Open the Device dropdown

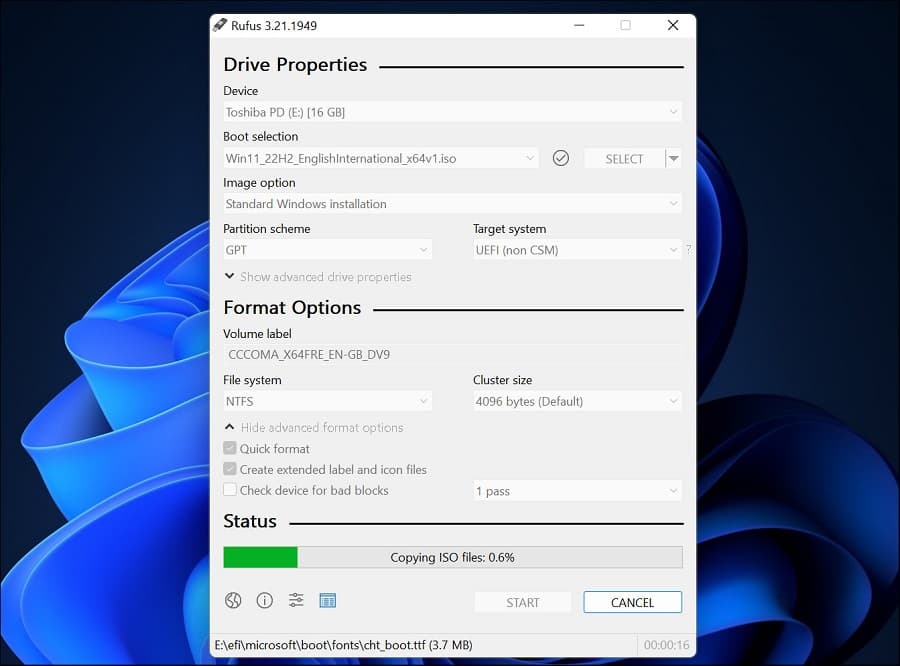[x=452, y=113]
